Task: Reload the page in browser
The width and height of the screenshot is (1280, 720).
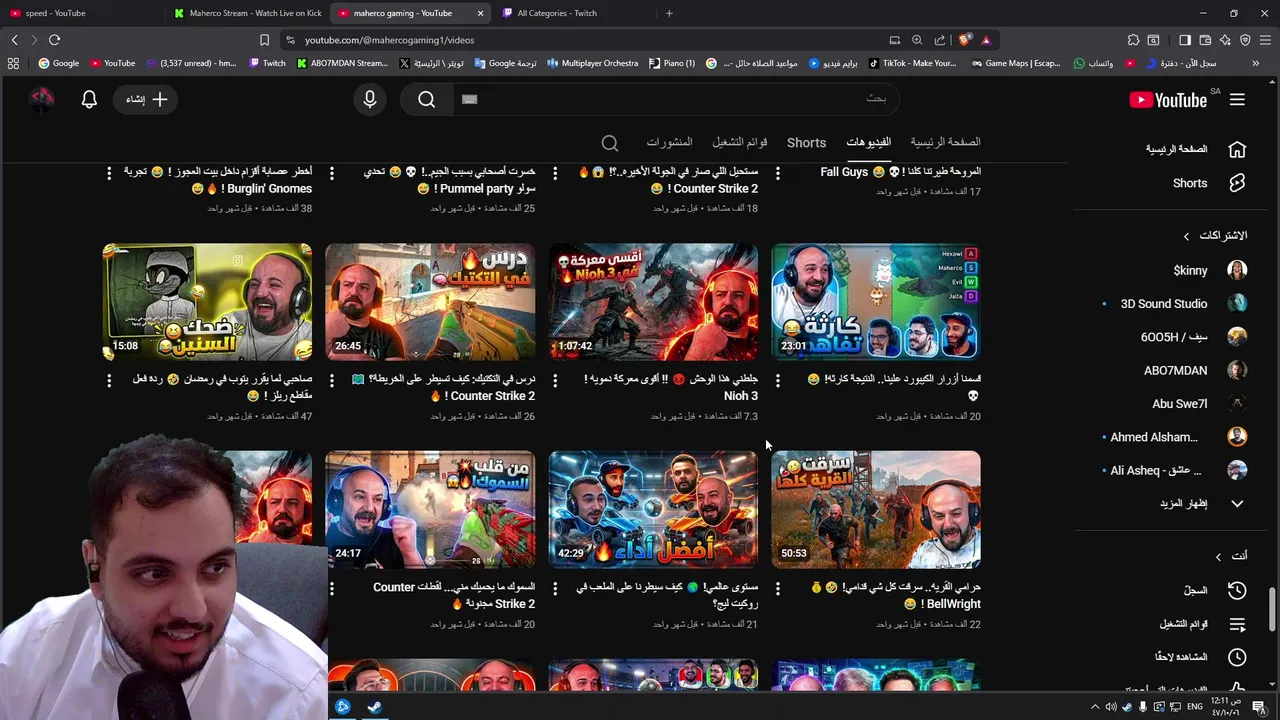Action: (54, 40)
